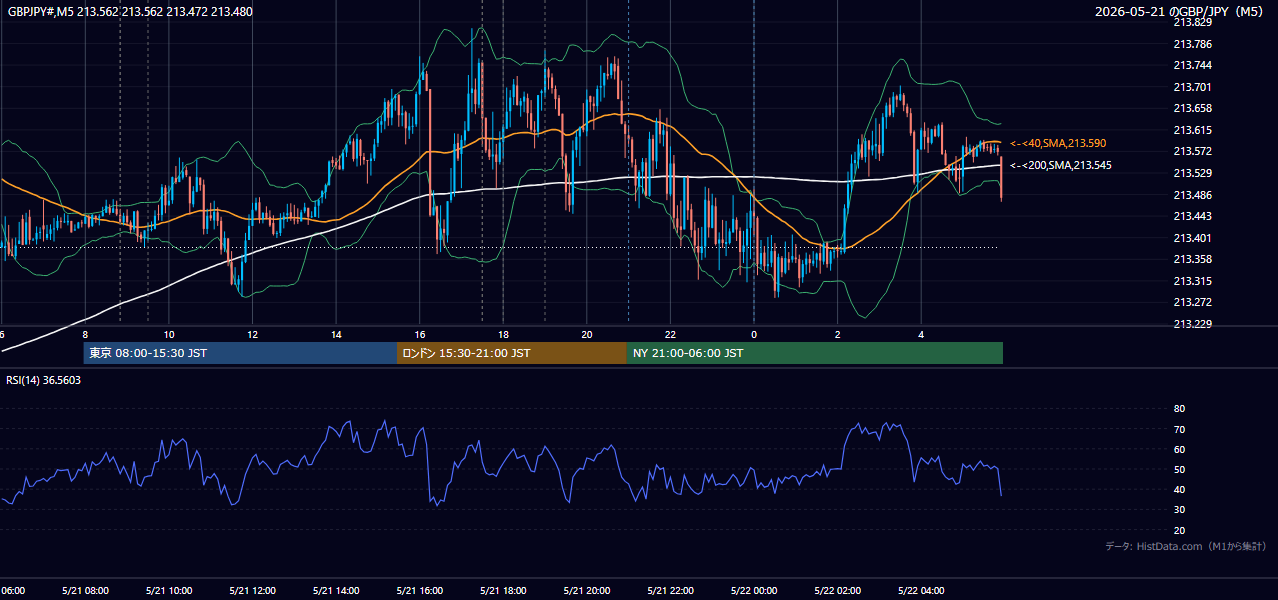The height and width of the screenshot is (600, 1278).
Task: Click the 213.272 price axis label
Action: (1192, 302)
